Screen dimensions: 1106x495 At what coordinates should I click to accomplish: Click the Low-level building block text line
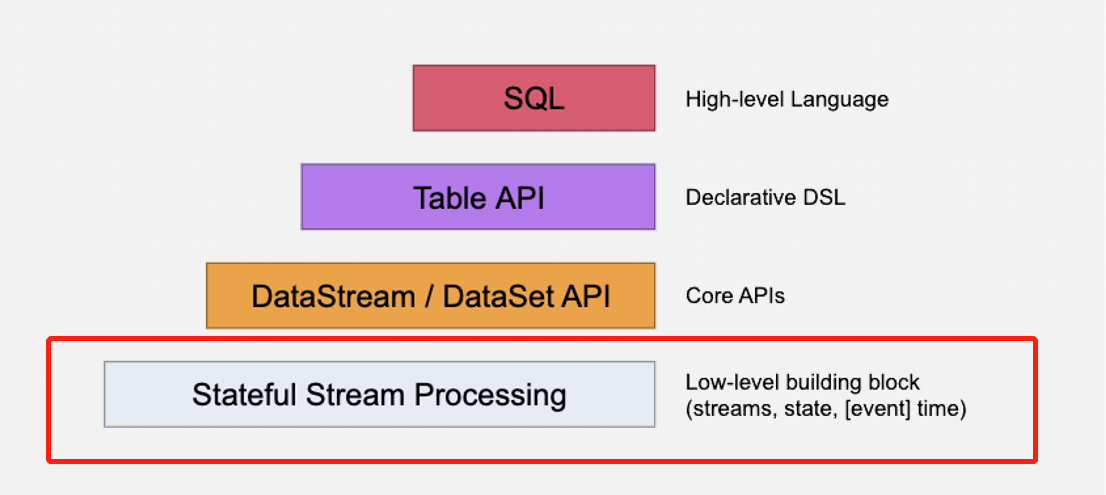click(802, 382)
